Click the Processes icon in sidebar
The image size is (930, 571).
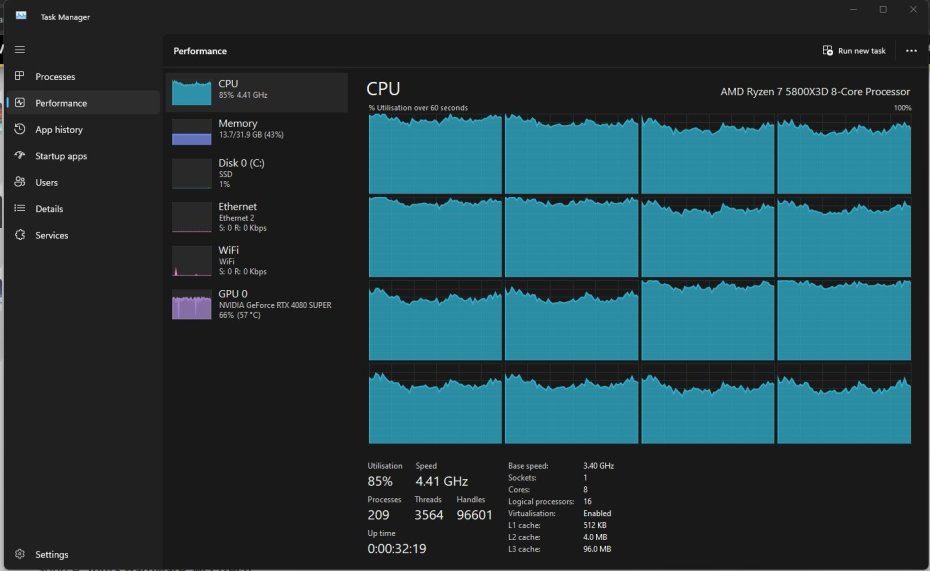[x=20, y=76]
